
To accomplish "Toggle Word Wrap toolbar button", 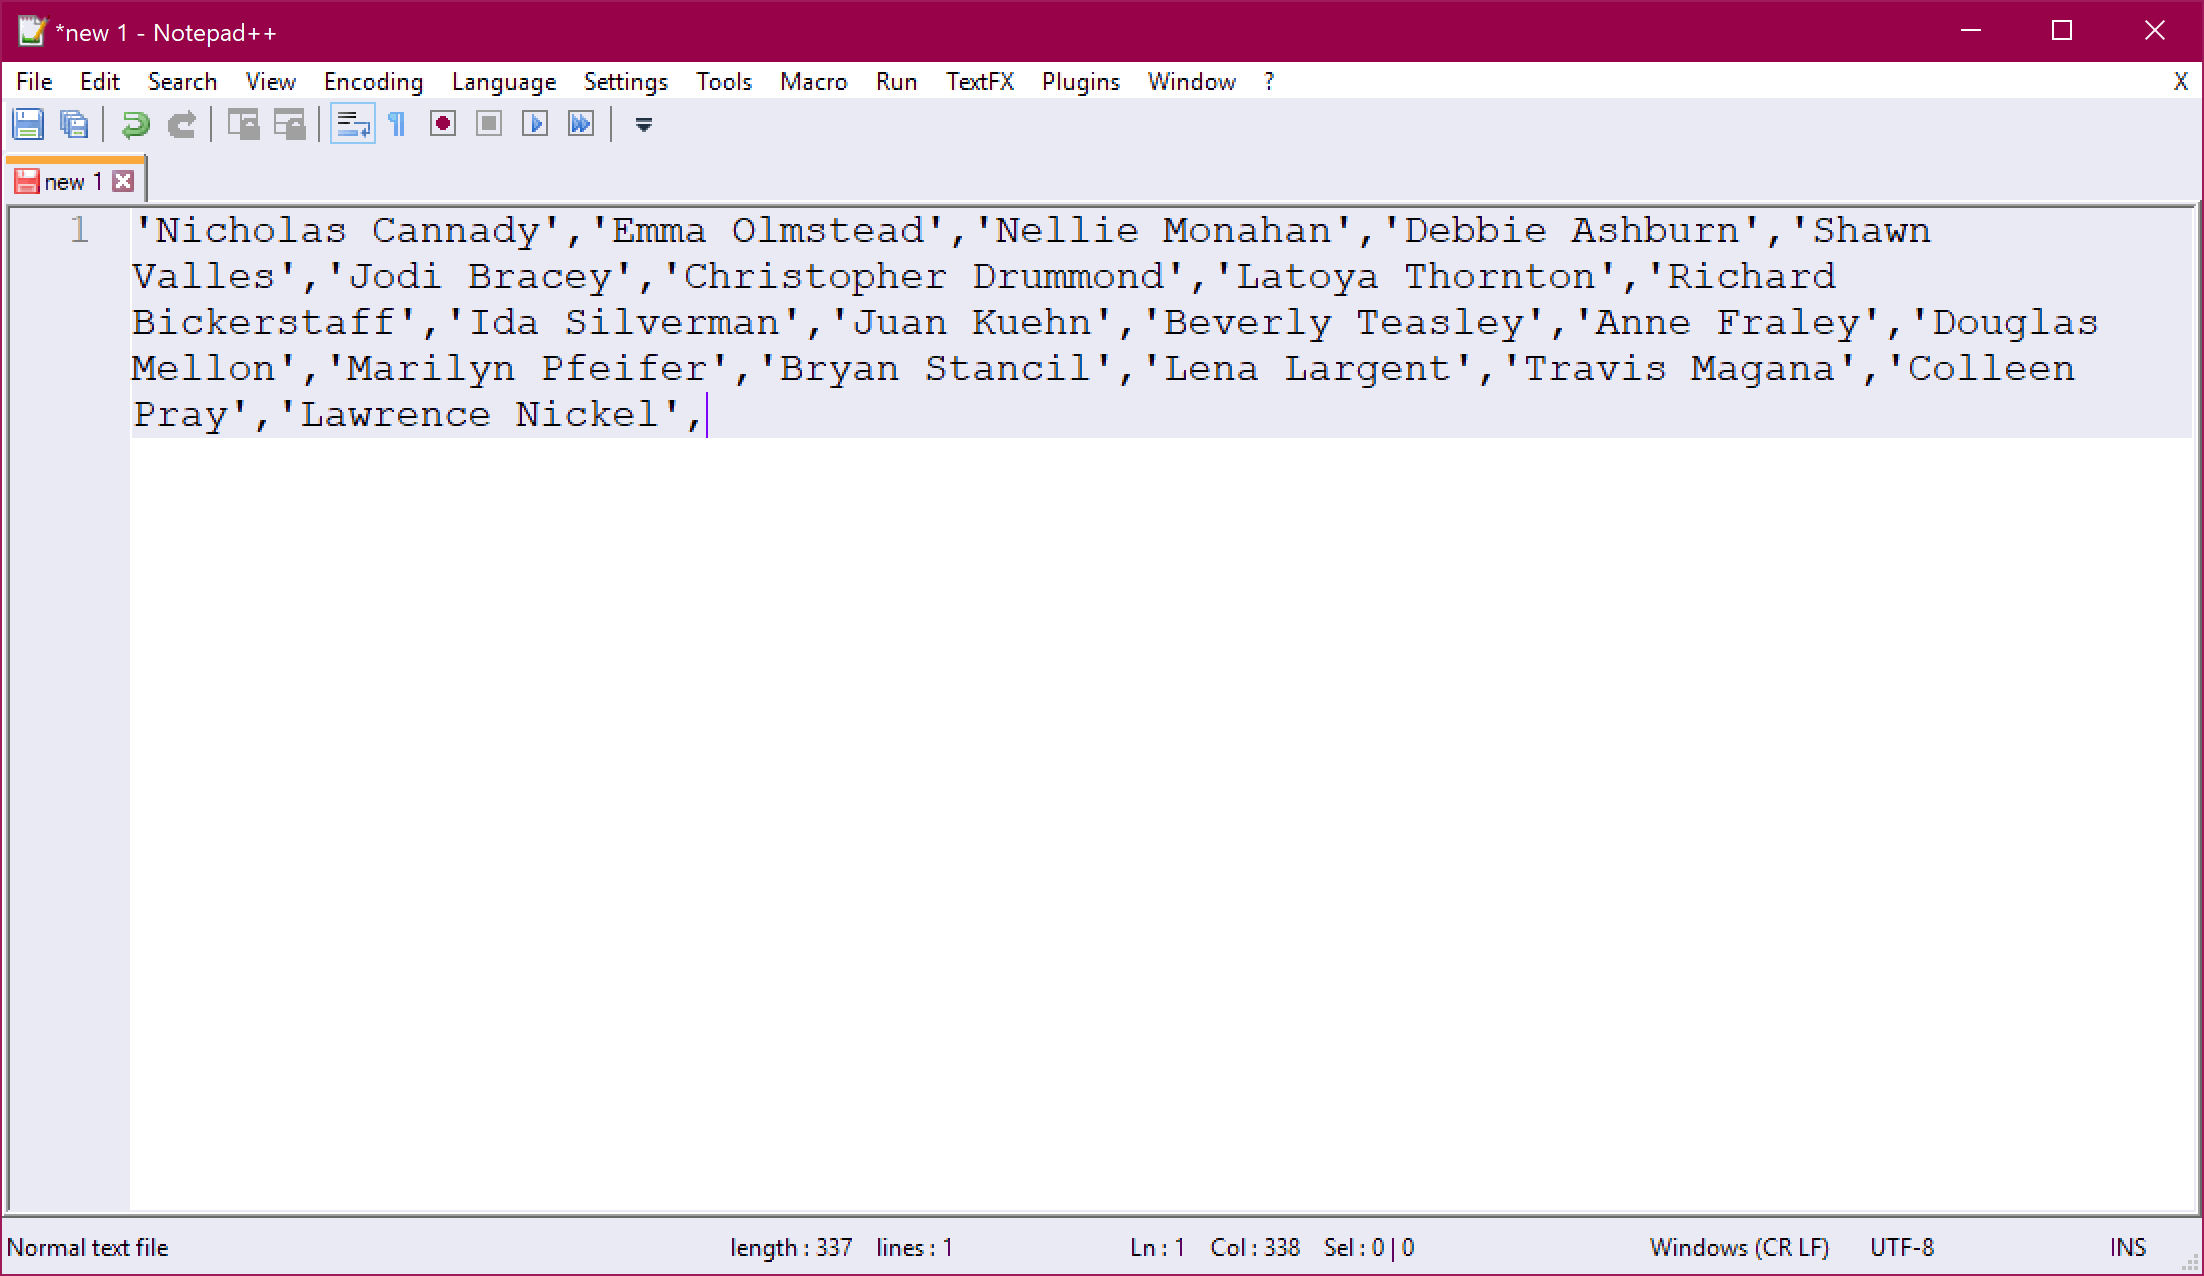I will 352,124.
